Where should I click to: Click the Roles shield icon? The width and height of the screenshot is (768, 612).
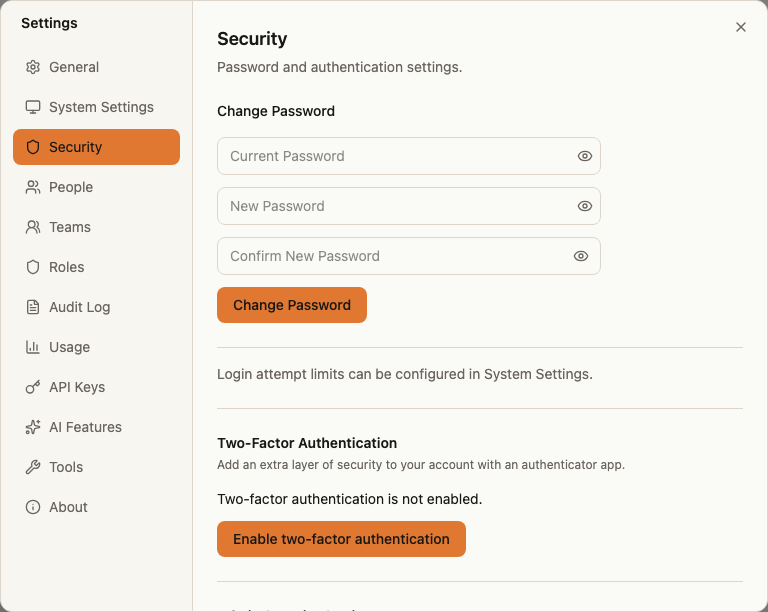(x=33, y=267)
